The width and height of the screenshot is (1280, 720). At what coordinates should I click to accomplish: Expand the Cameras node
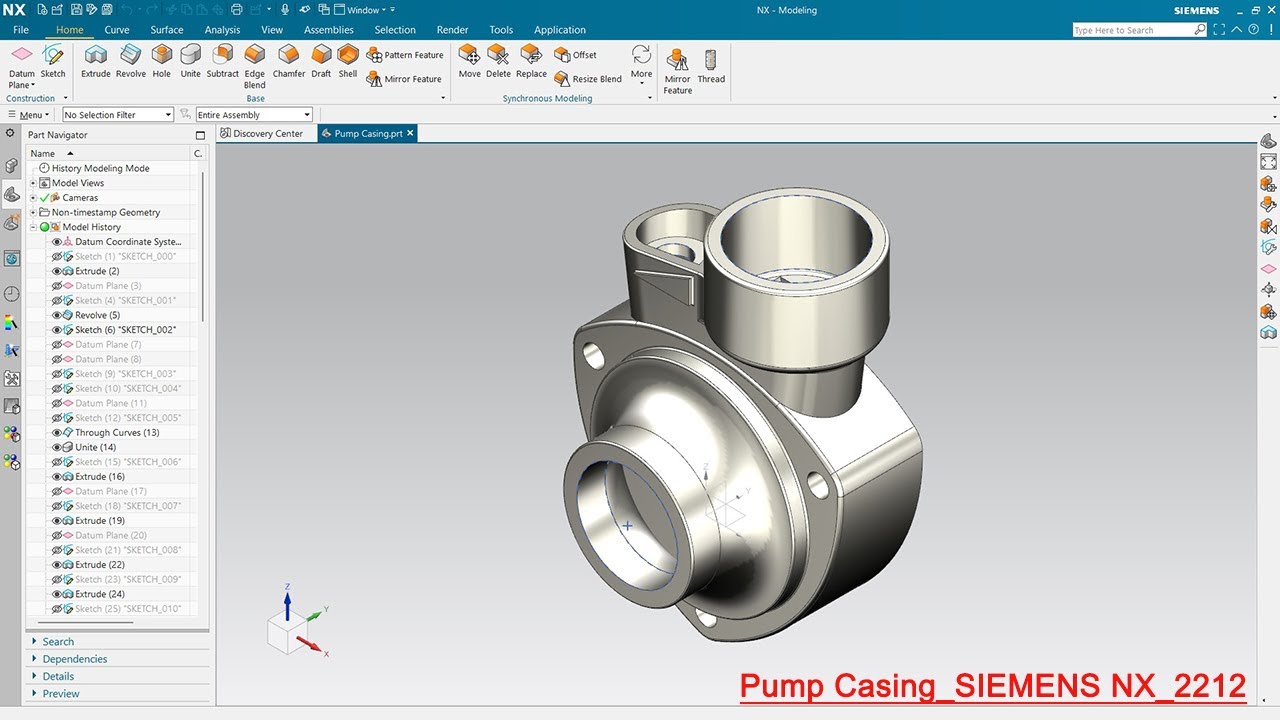click(33, 198)
